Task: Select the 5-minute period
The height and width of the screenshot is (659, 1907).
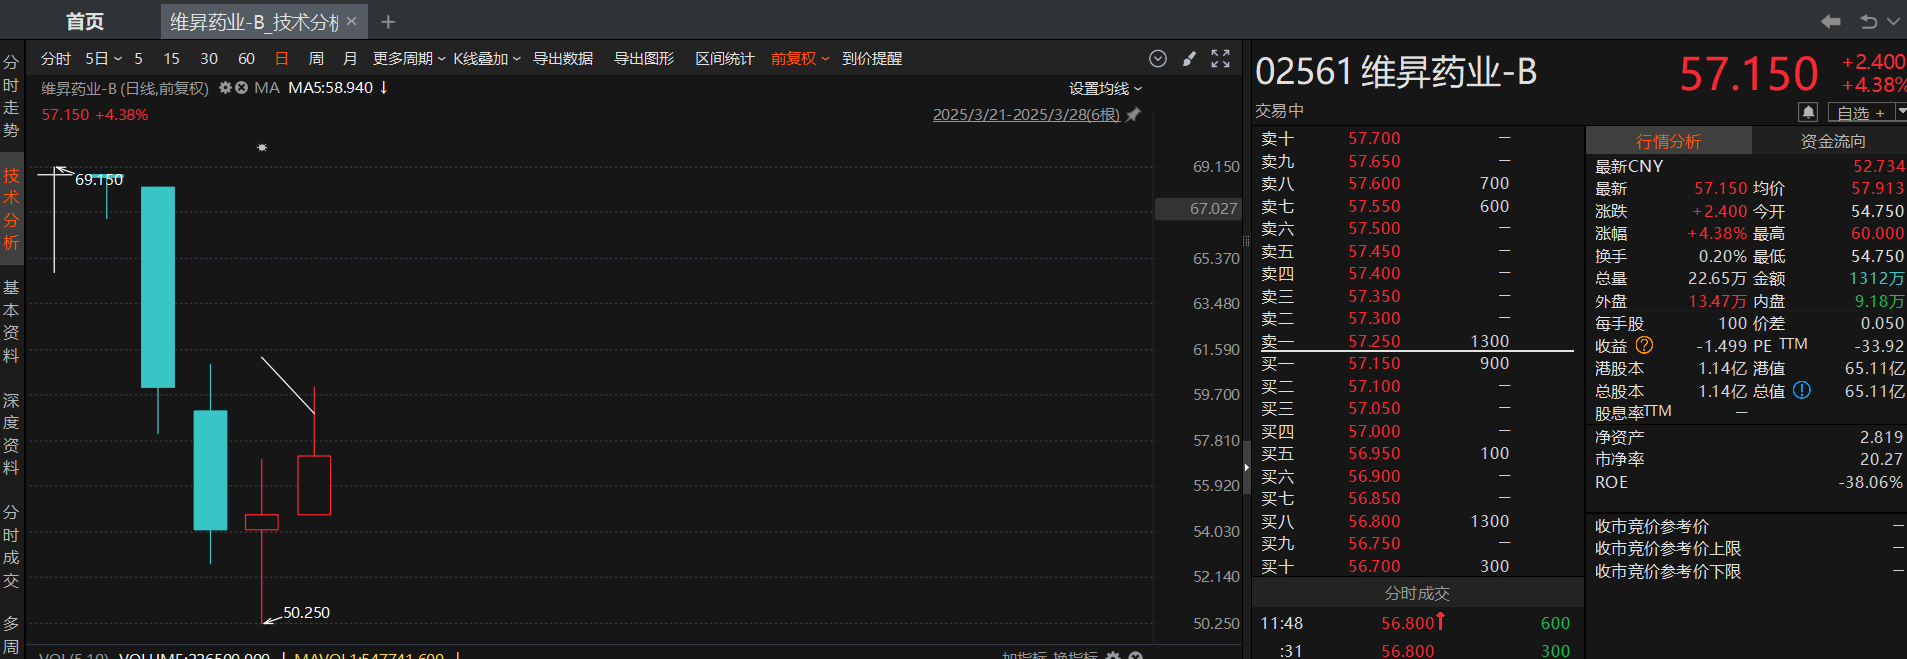Action: pyautogui.click(x=138, y=59)
